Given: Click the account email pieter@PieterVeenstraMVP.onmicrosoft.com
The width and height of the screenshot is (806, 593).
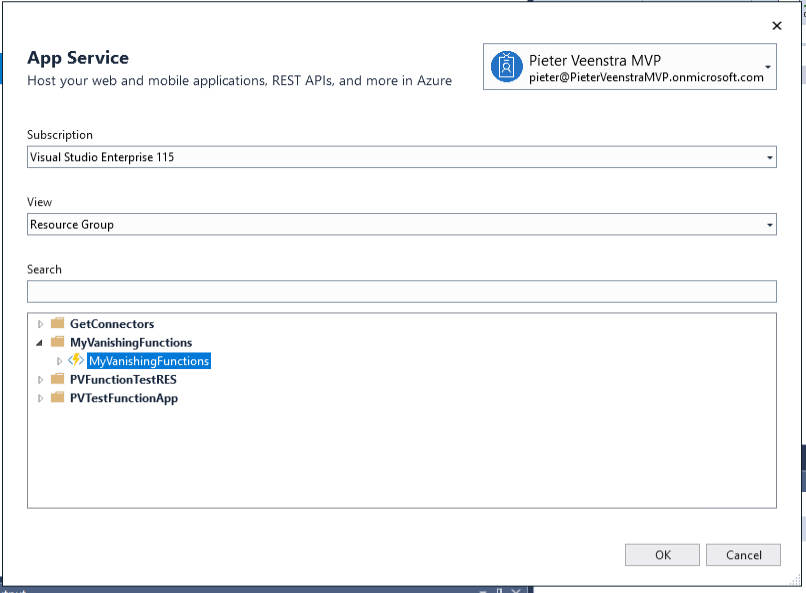Looking at the screenshot, I should pos(646,77).
